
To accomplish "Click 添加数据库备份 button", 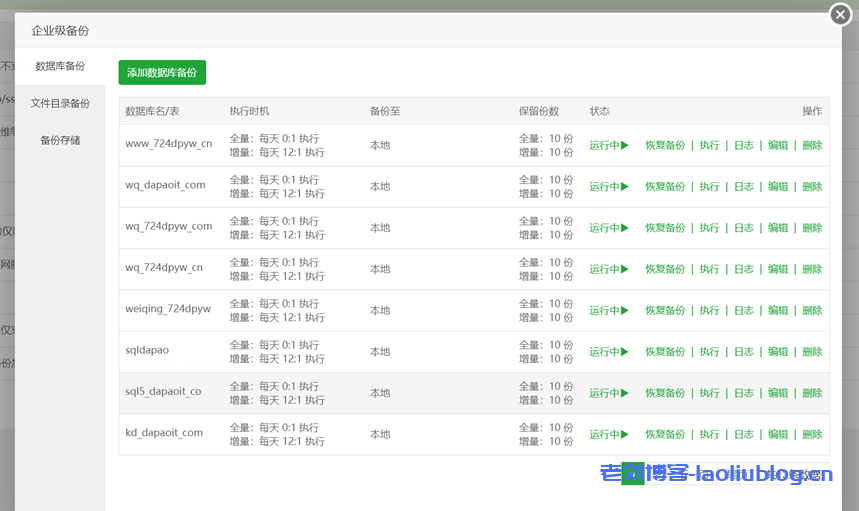I will 162,73.
